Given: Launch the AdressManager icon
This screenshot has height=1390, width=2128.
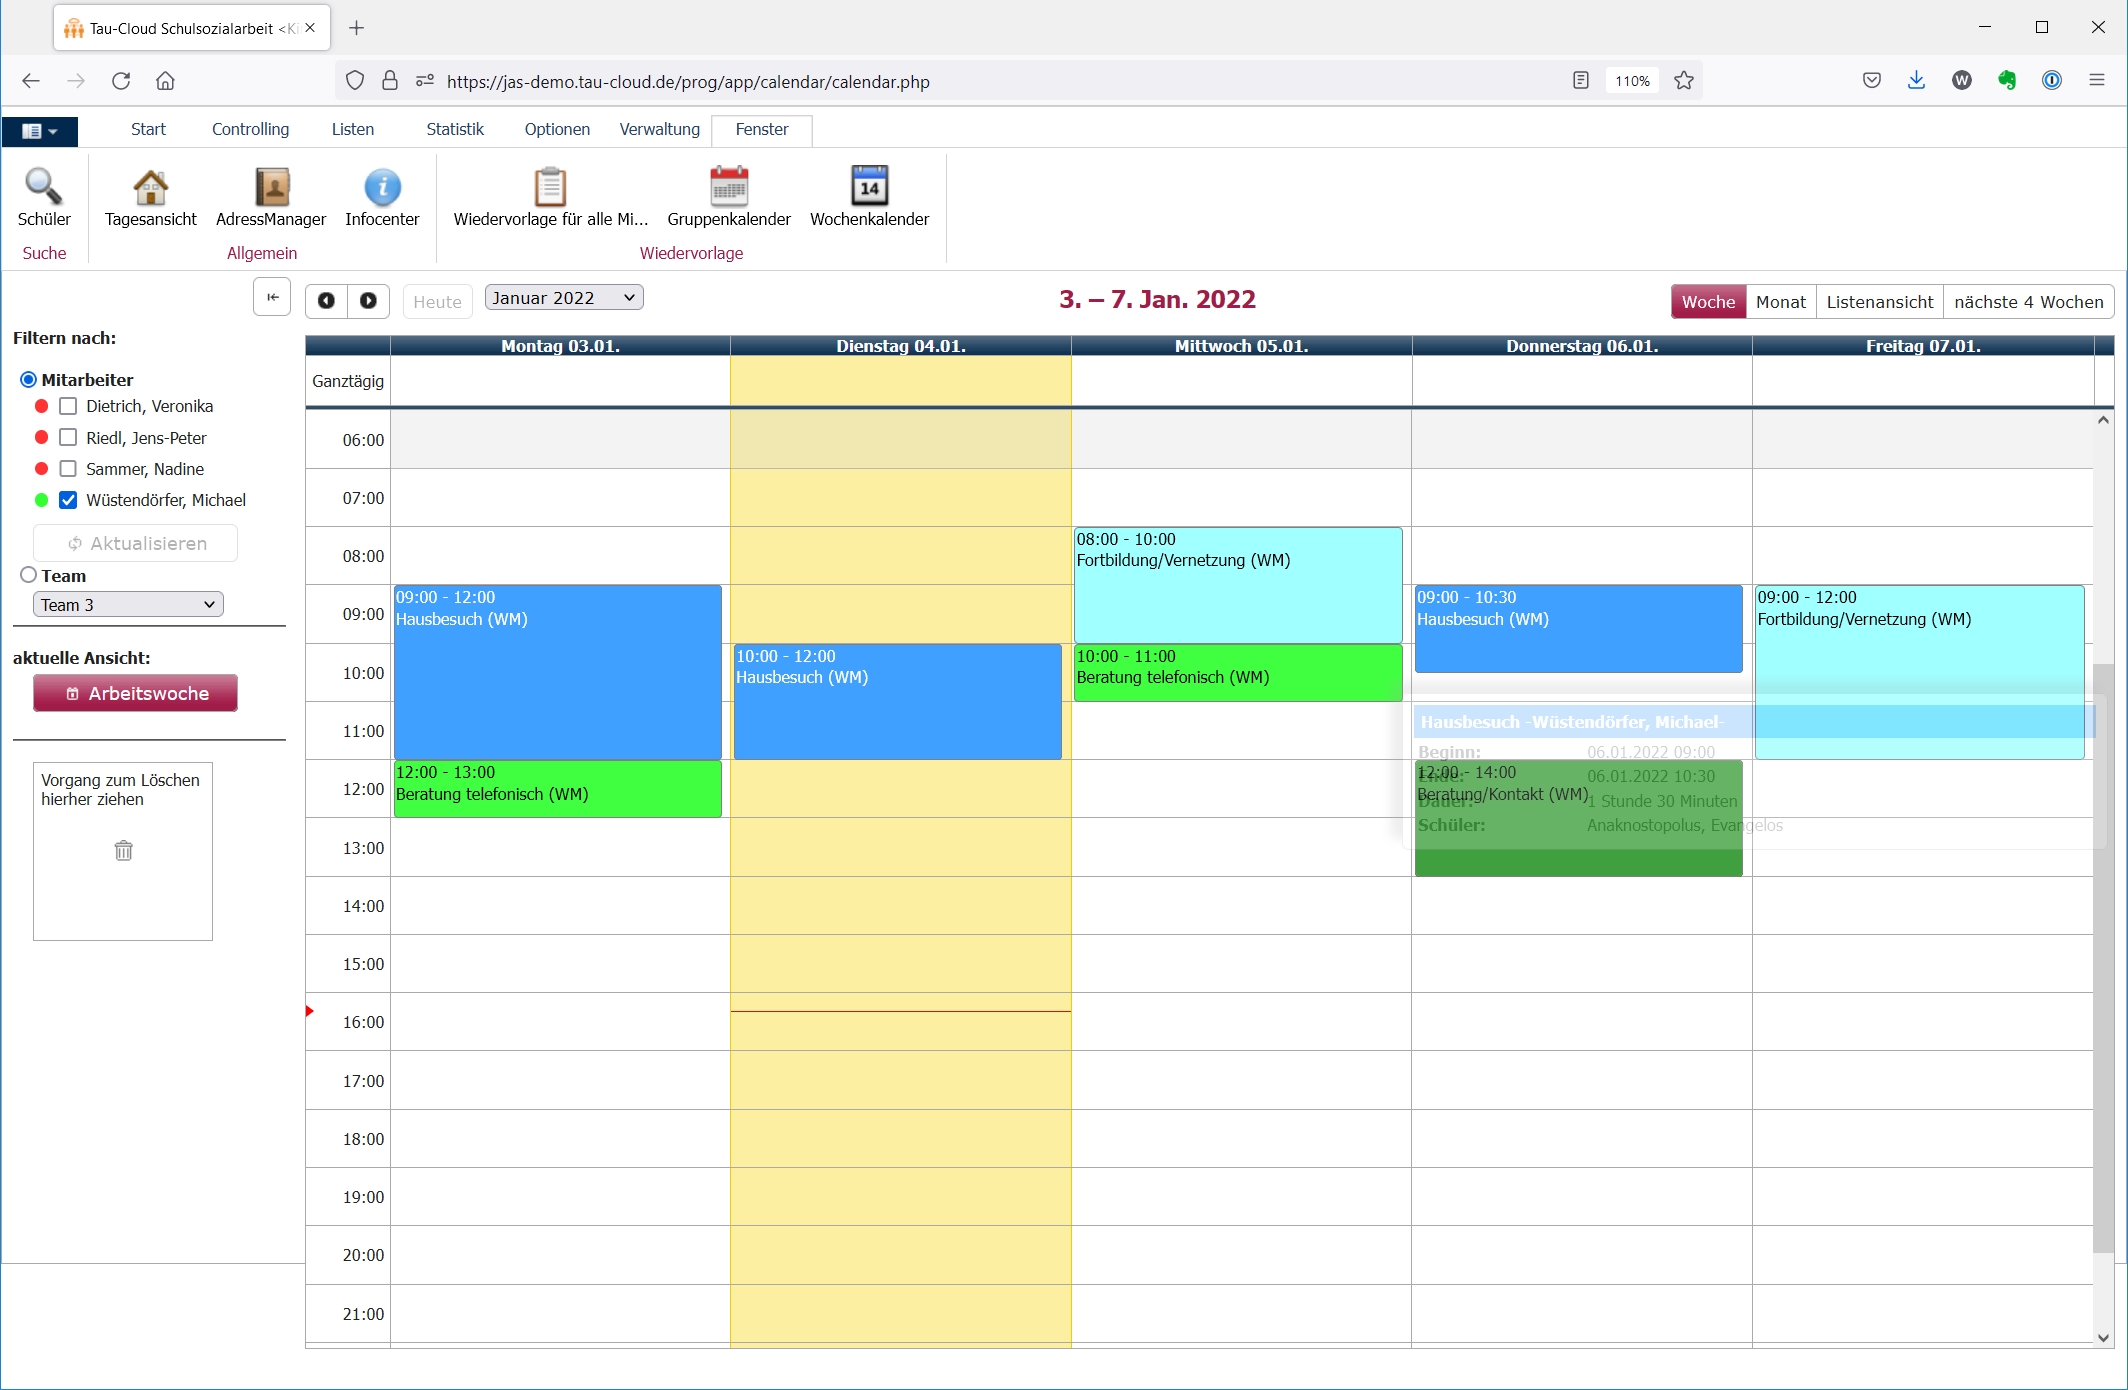Looking at the screenshot, I should [x=271, y=187].
